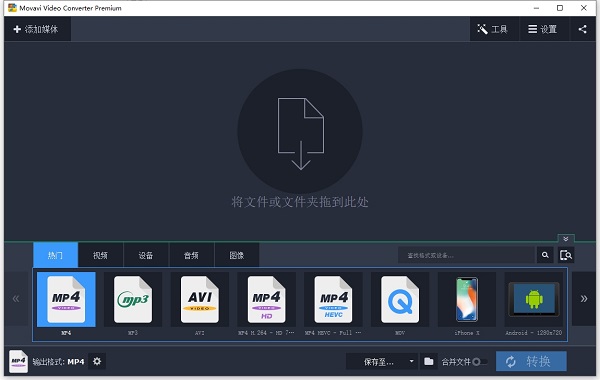
Task: Open the 保存至 save-to dropdown
Action: 382,361
